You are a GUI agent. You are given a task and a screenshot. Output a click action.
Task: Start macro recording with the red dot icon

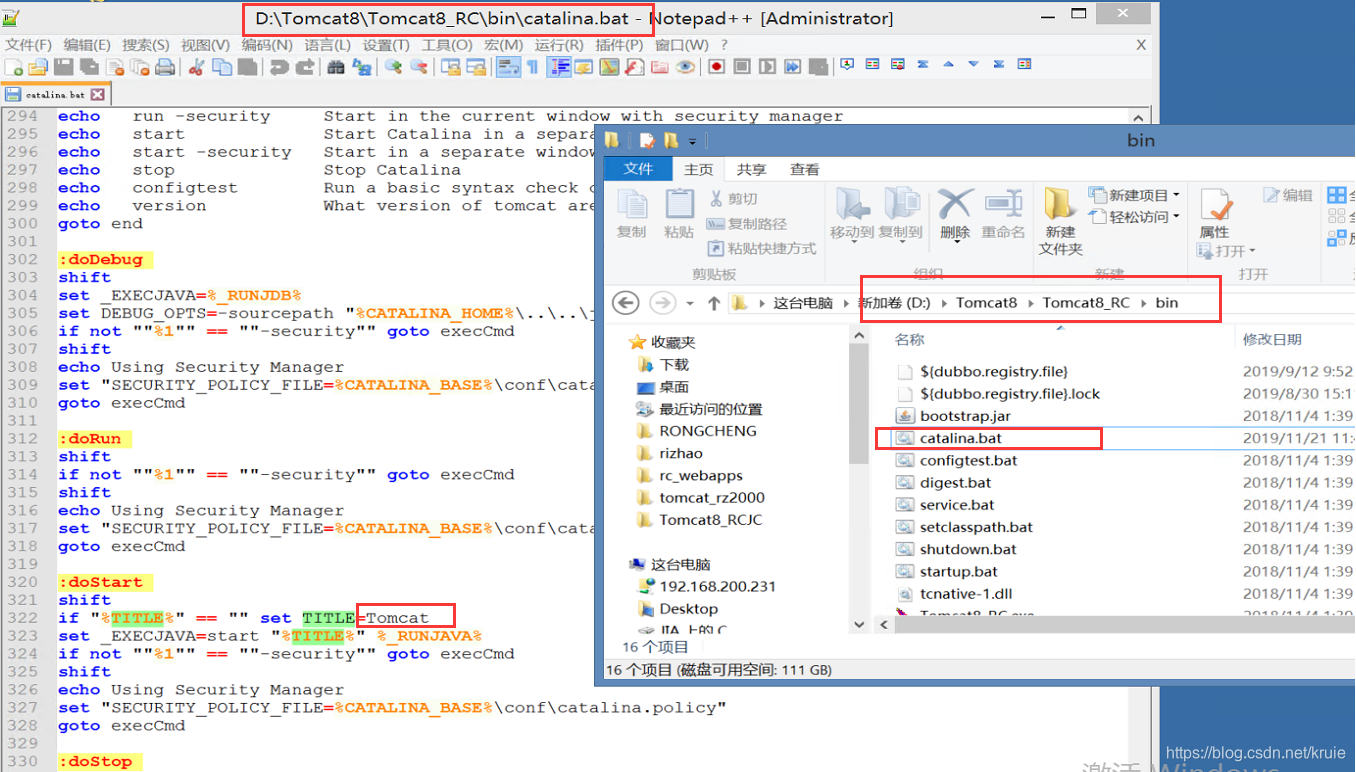tap(717, 67)
